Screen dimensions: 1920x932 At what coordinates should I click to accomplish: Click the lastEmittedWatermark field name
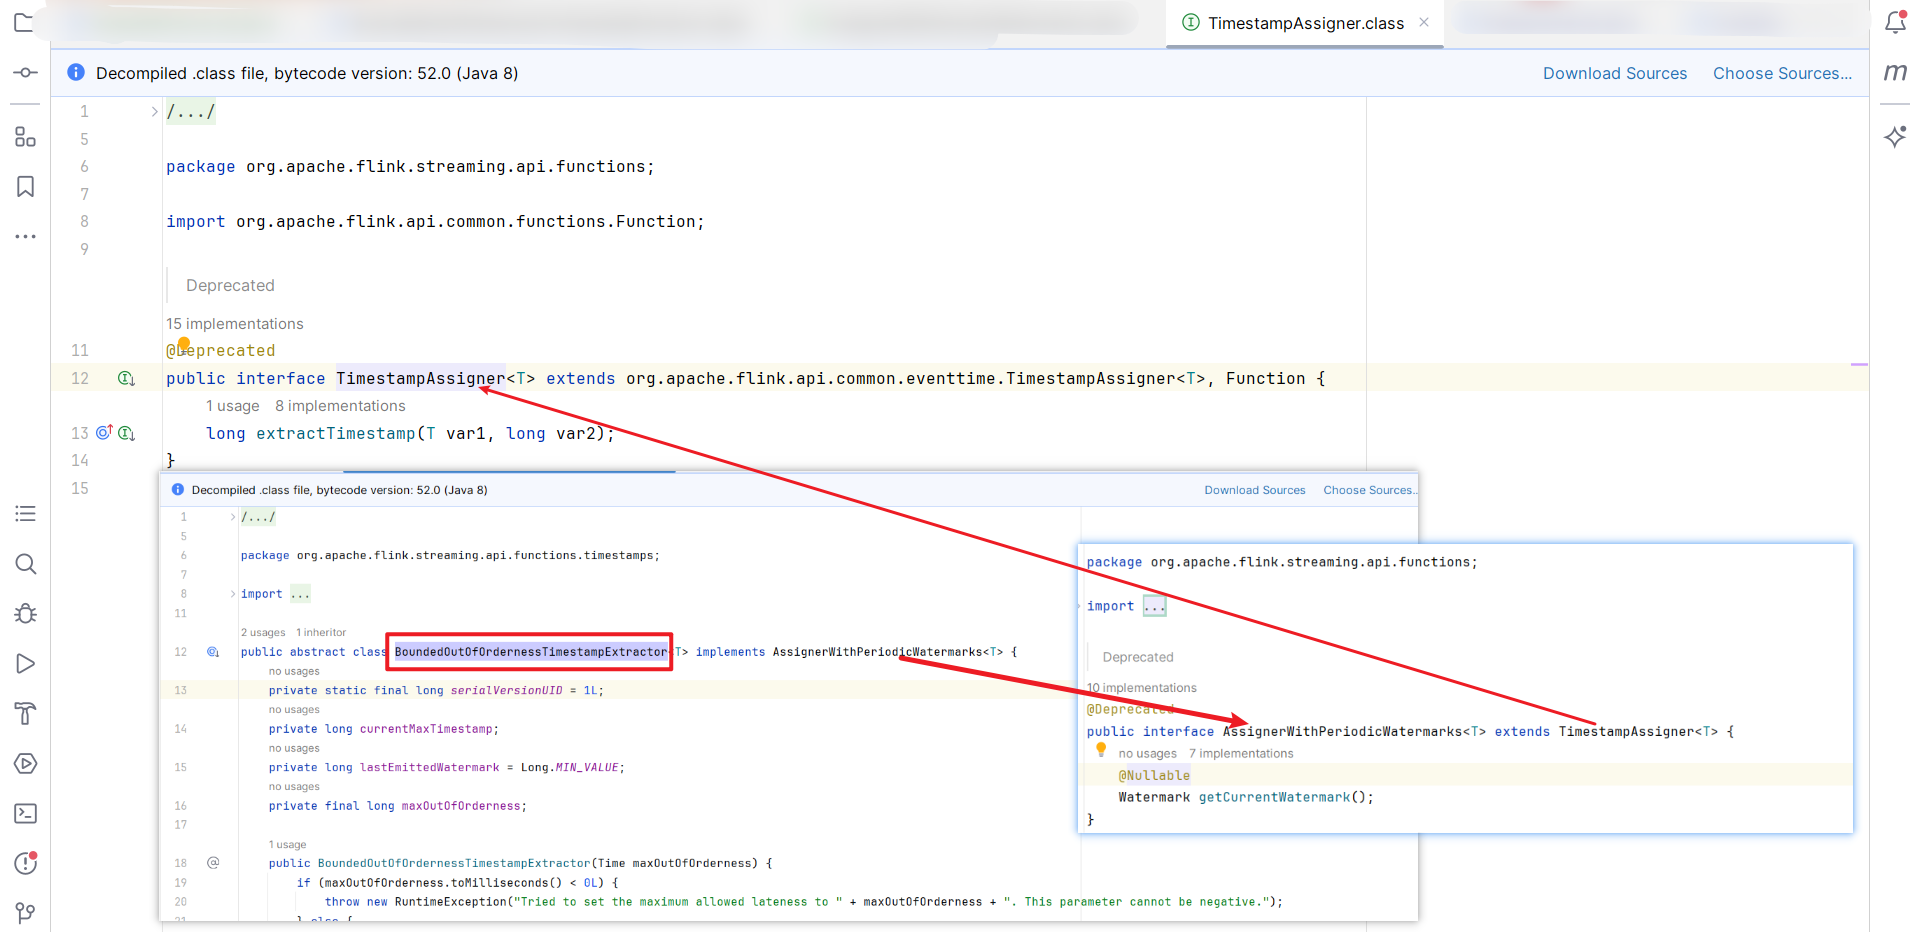click(429, 768)
